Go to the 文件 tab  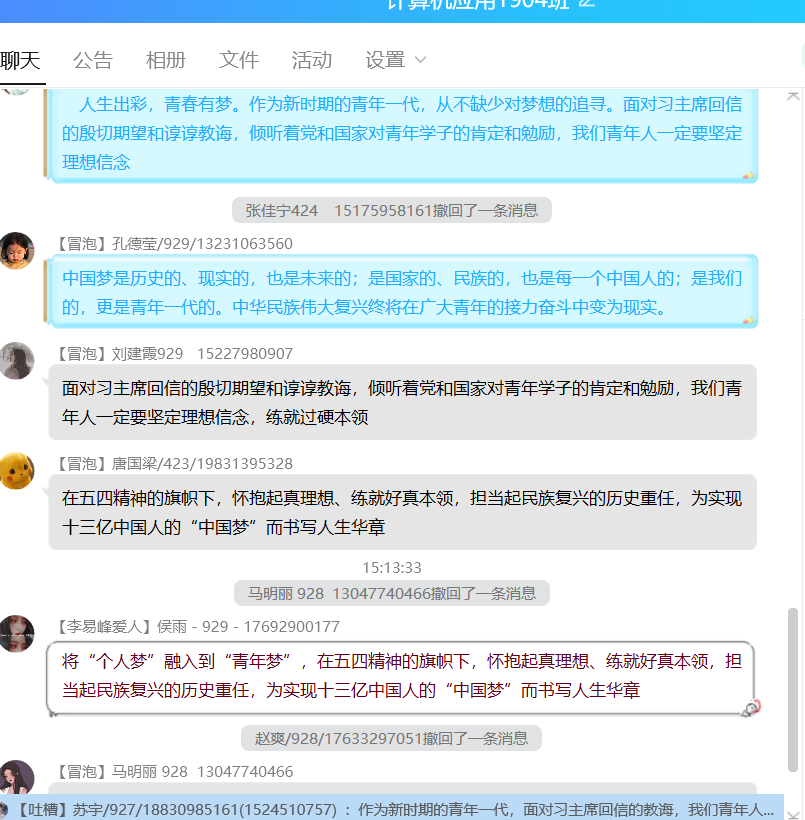point(239,60)
